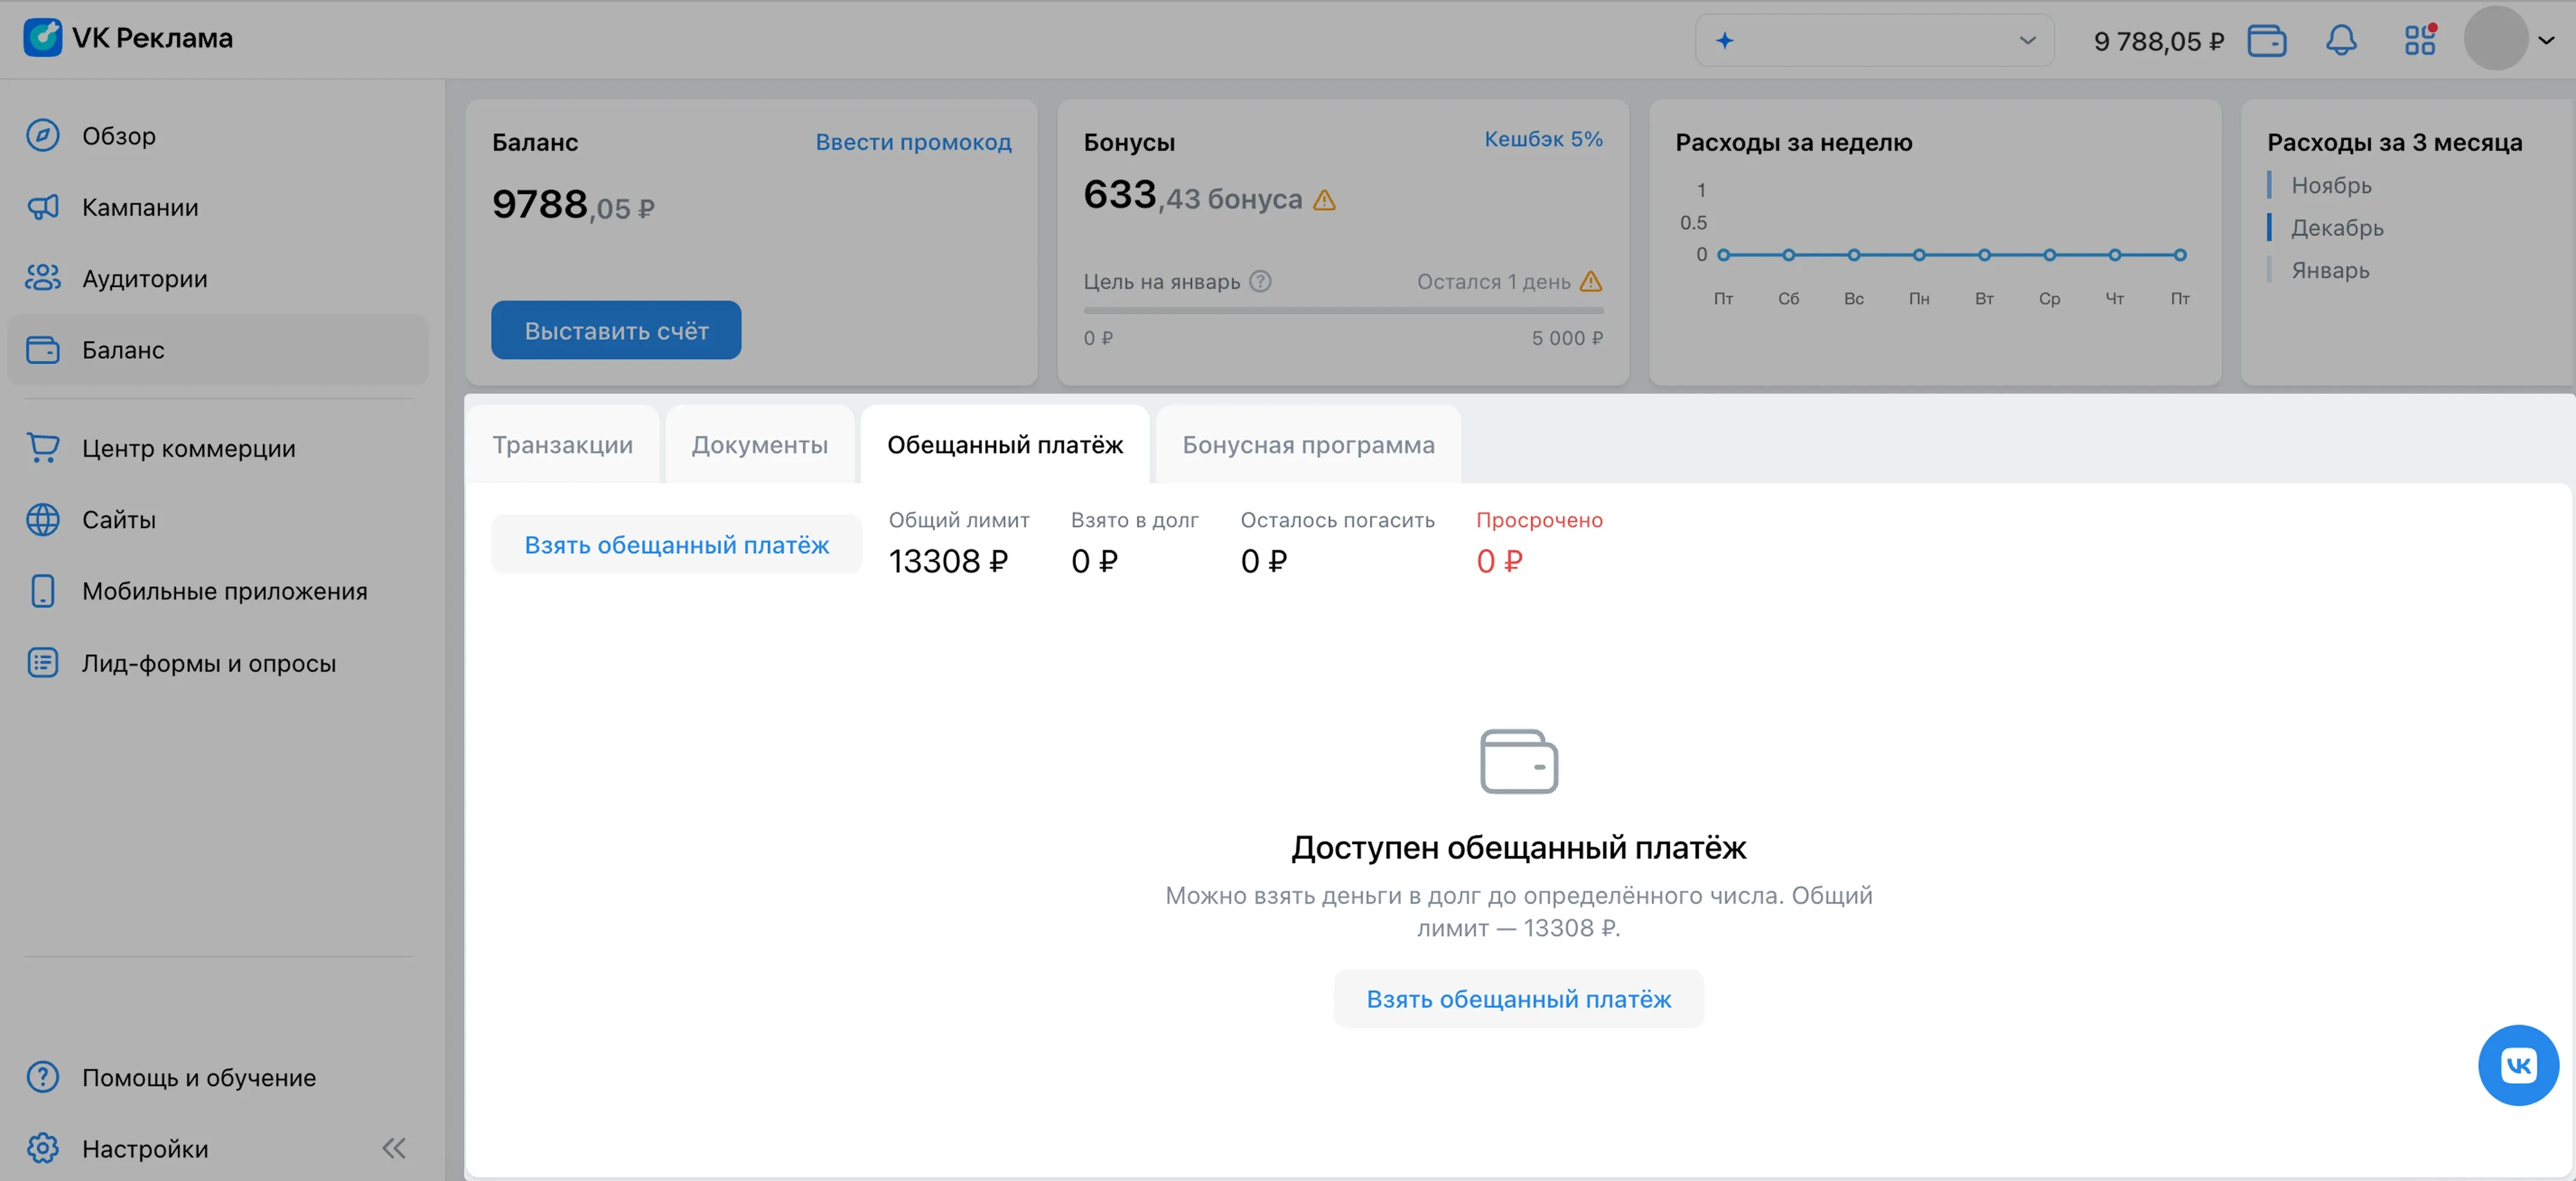2576x1181 pixels.
Task: Click the Ввести промокод link
Action: pyautogui.click(x=913, y=142)
